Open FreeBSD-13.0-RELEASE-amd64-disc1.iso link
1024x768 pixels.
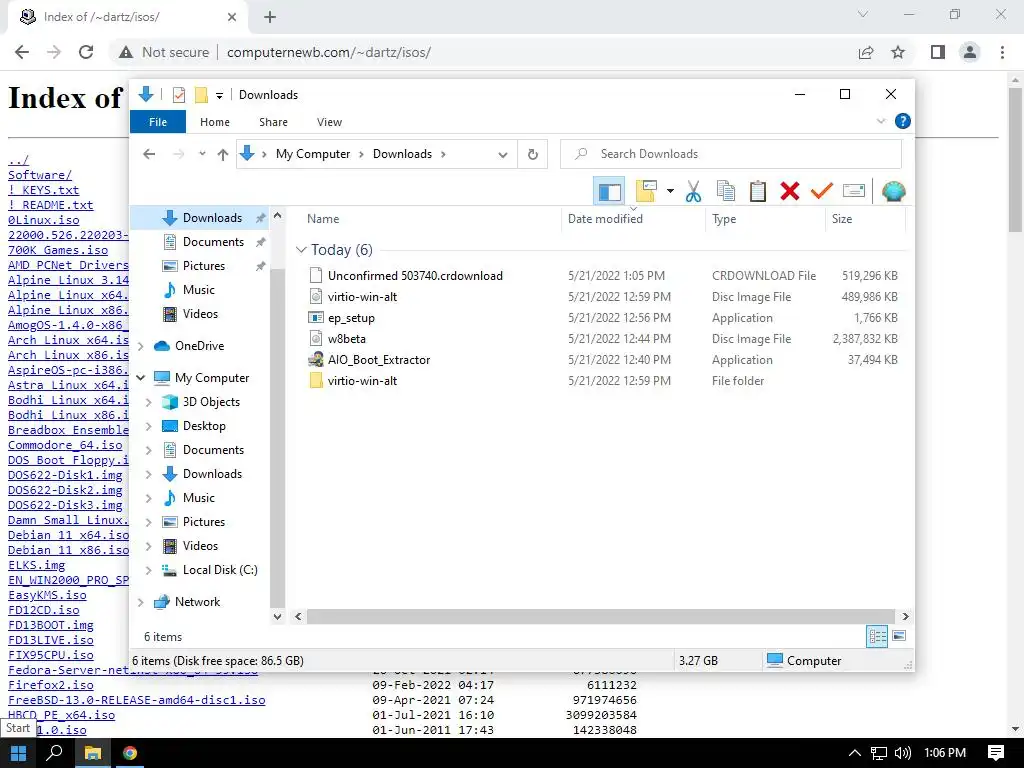click(x=136, y=700)
